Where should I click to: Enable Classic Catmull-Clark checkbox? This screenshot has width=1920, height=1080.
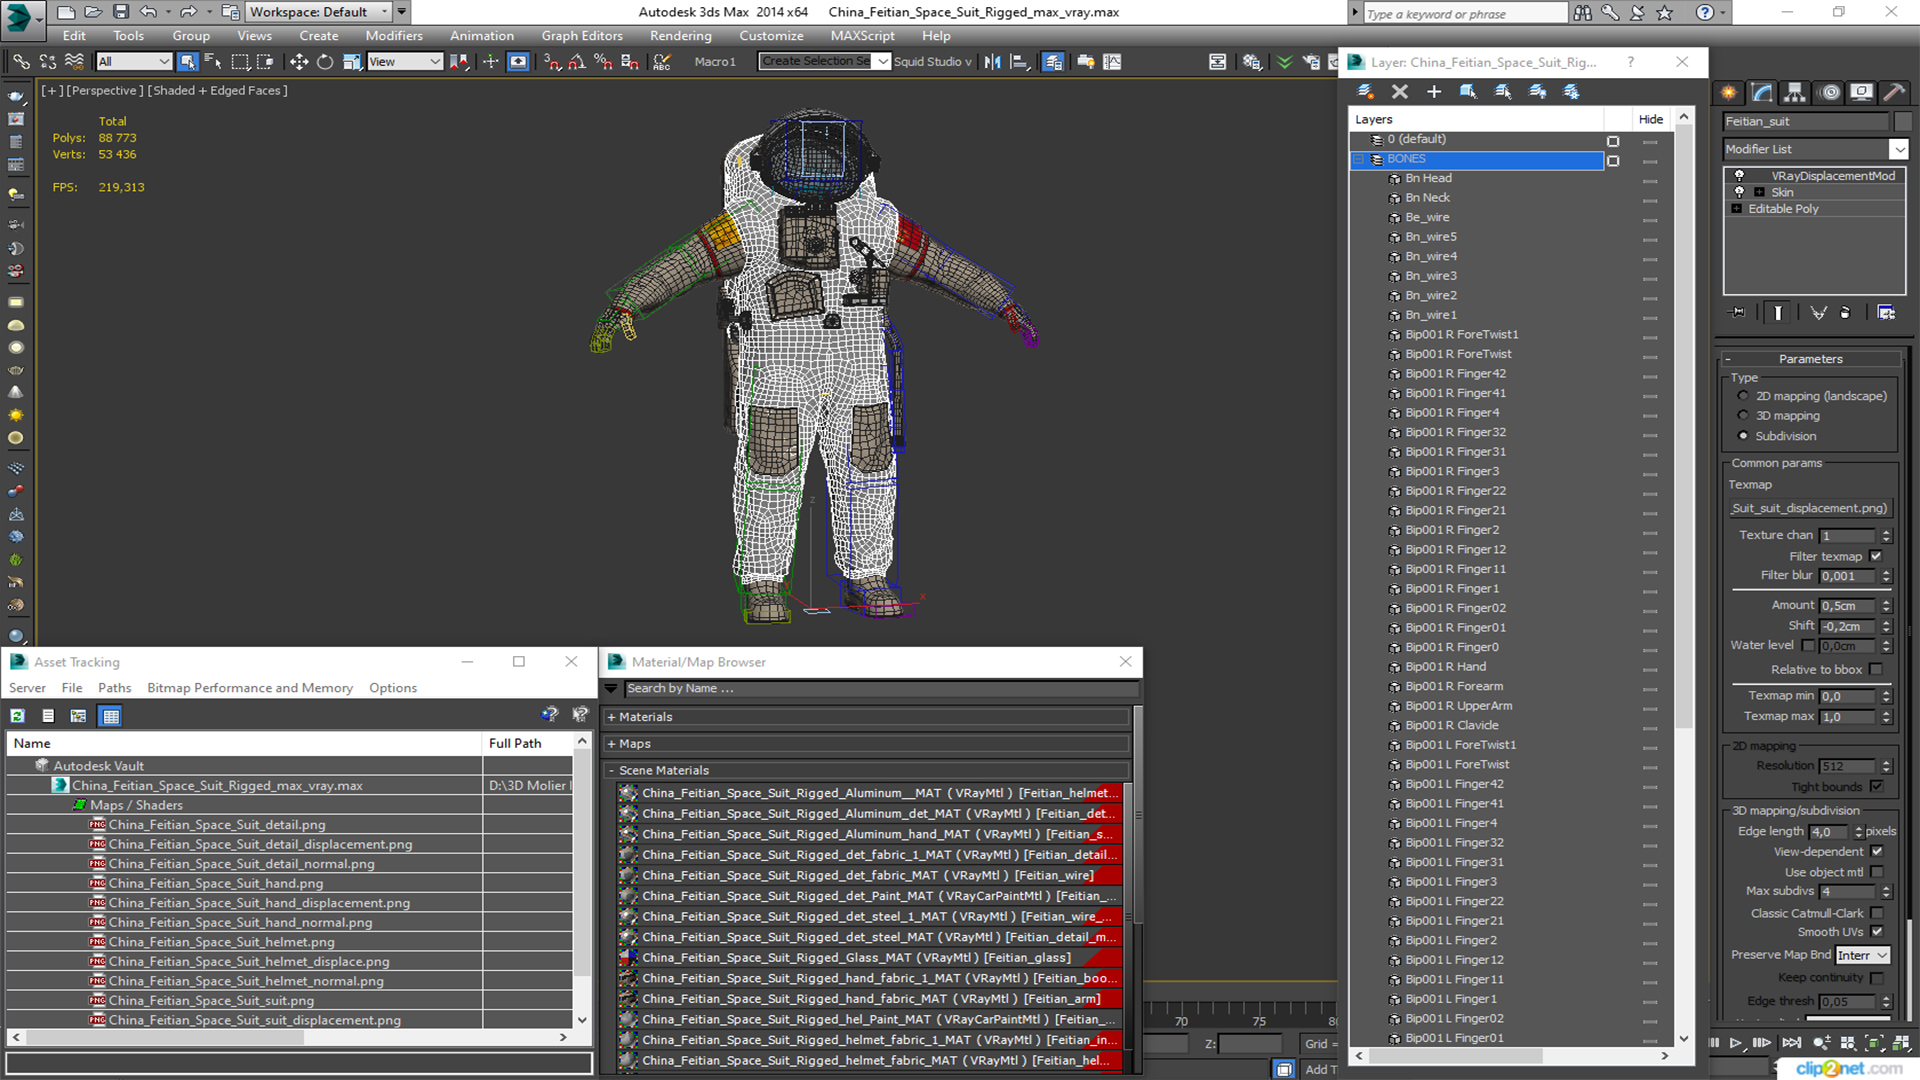pyautogui.click(x=1876, y=913)
